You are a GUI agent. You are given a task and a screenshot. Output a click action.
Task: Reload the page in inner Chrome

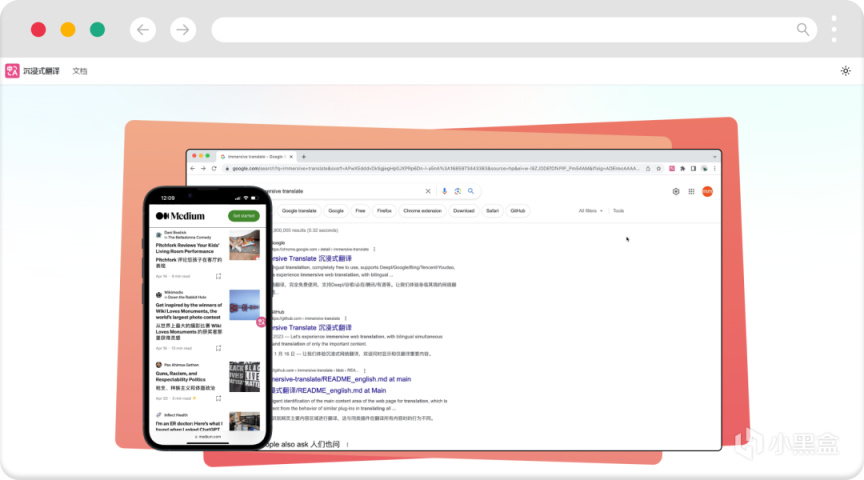tap(214, 169)
